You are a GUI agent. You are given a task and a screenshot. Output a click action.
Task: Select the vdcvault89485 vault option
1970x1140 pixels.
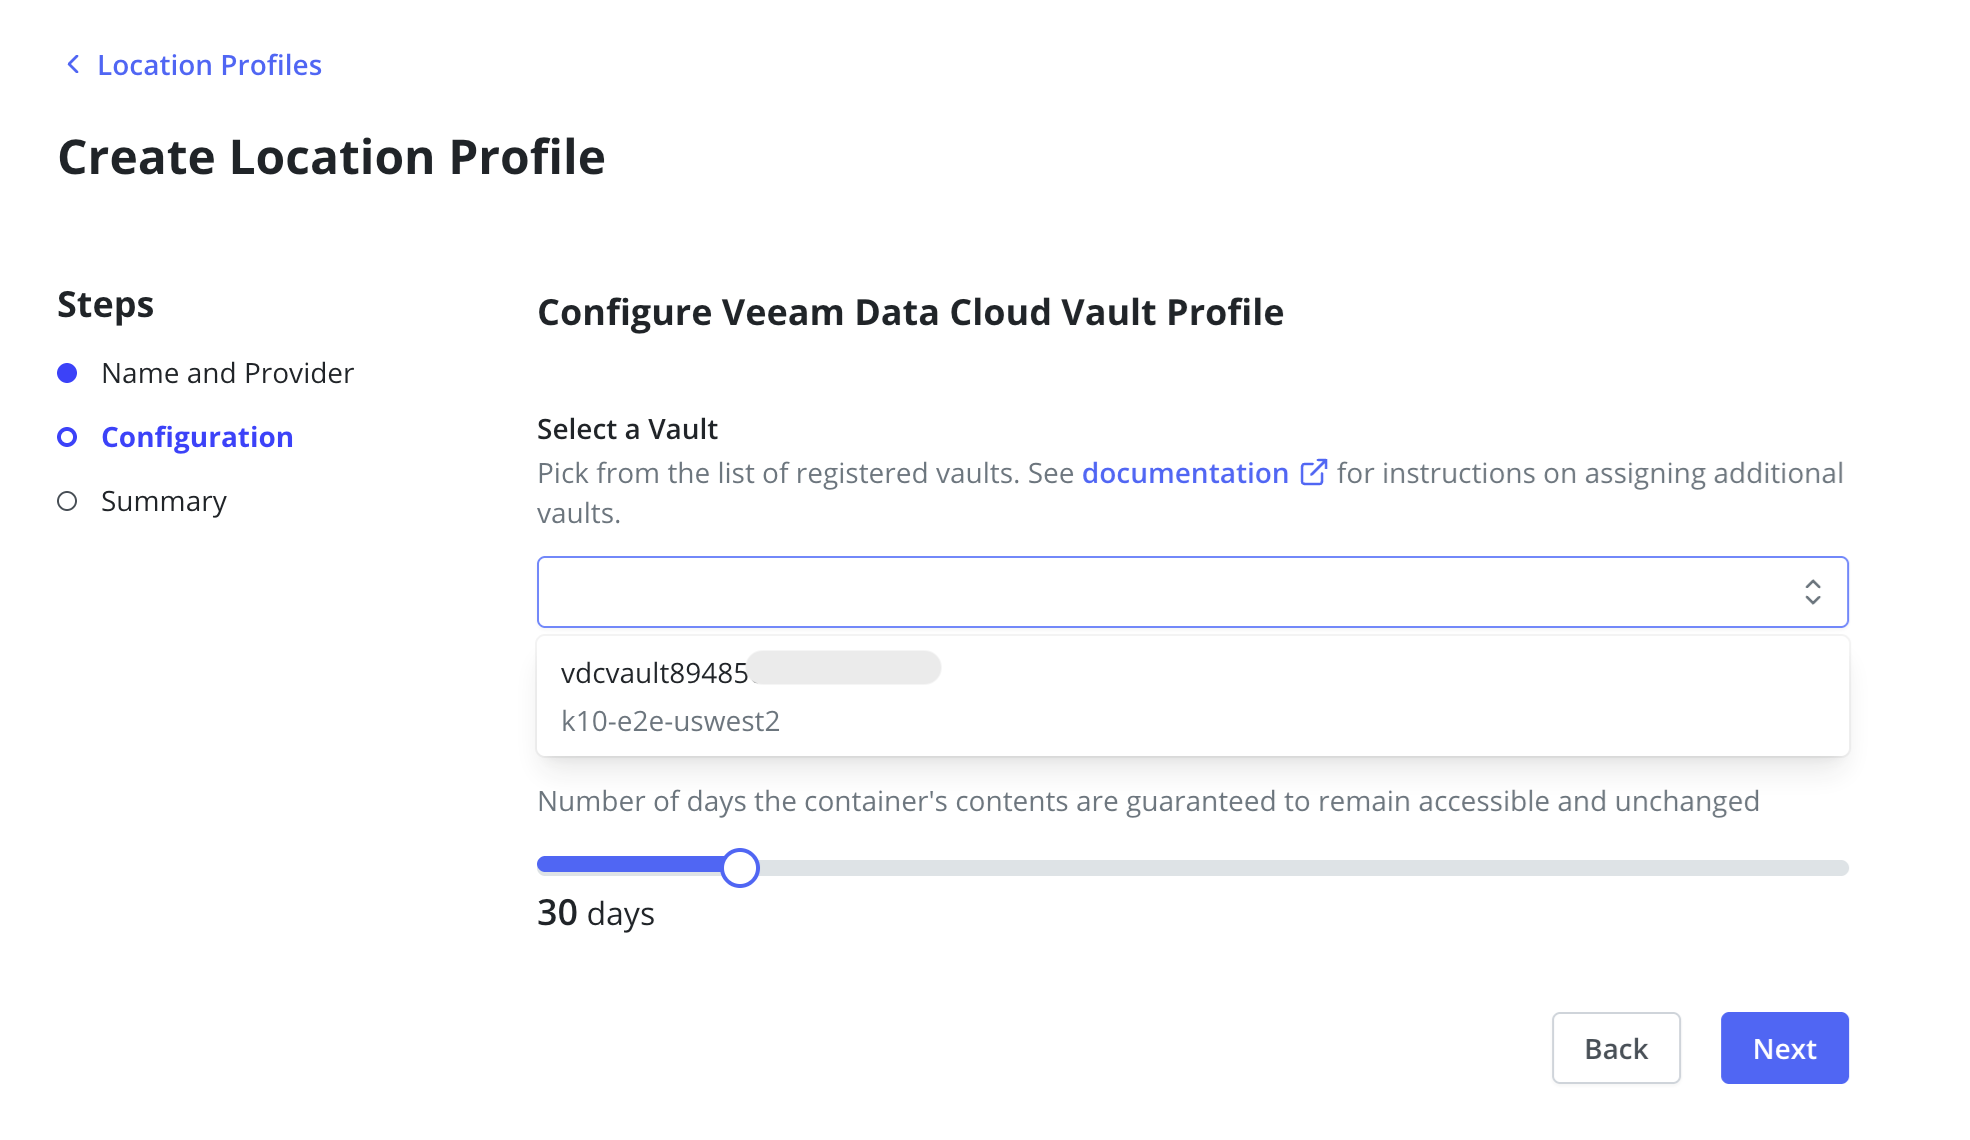coord(655,673)
